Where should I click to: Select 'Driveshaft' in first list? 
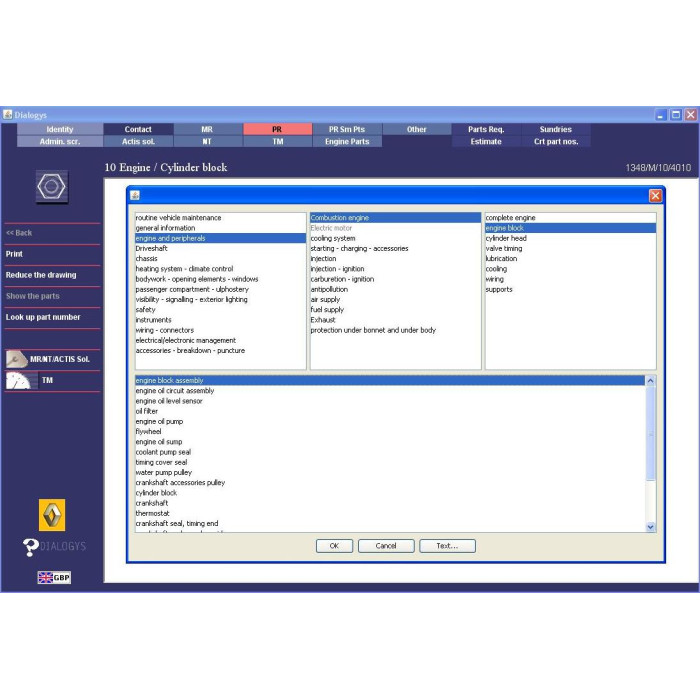coord(221,249)
